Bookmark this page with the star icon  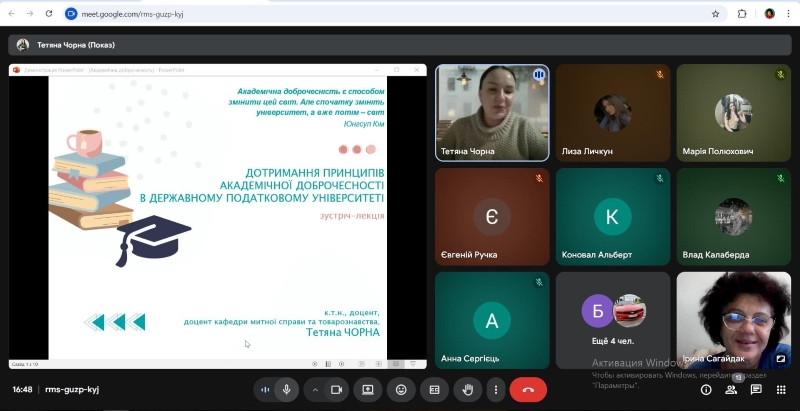coord(715,14)
